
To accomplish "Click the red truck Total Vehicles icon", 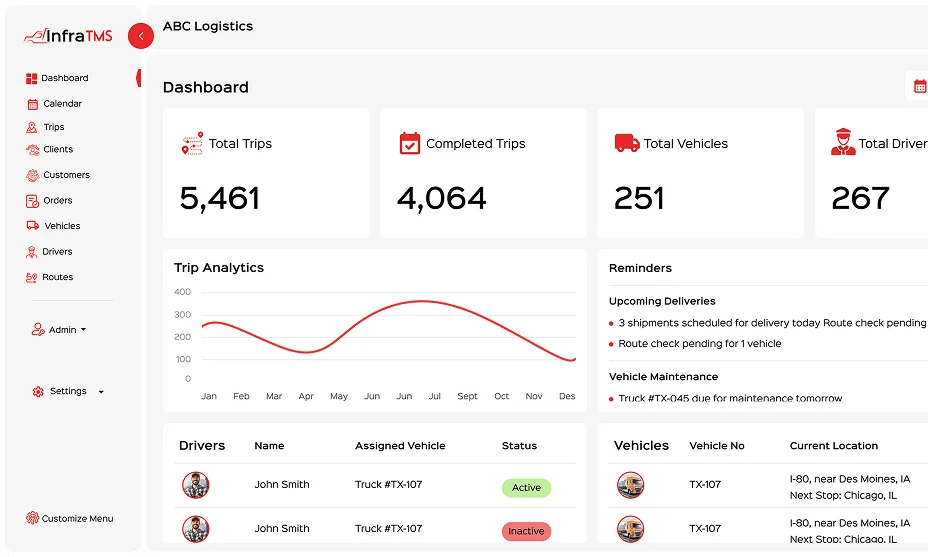I will click(x=627, y=143).
